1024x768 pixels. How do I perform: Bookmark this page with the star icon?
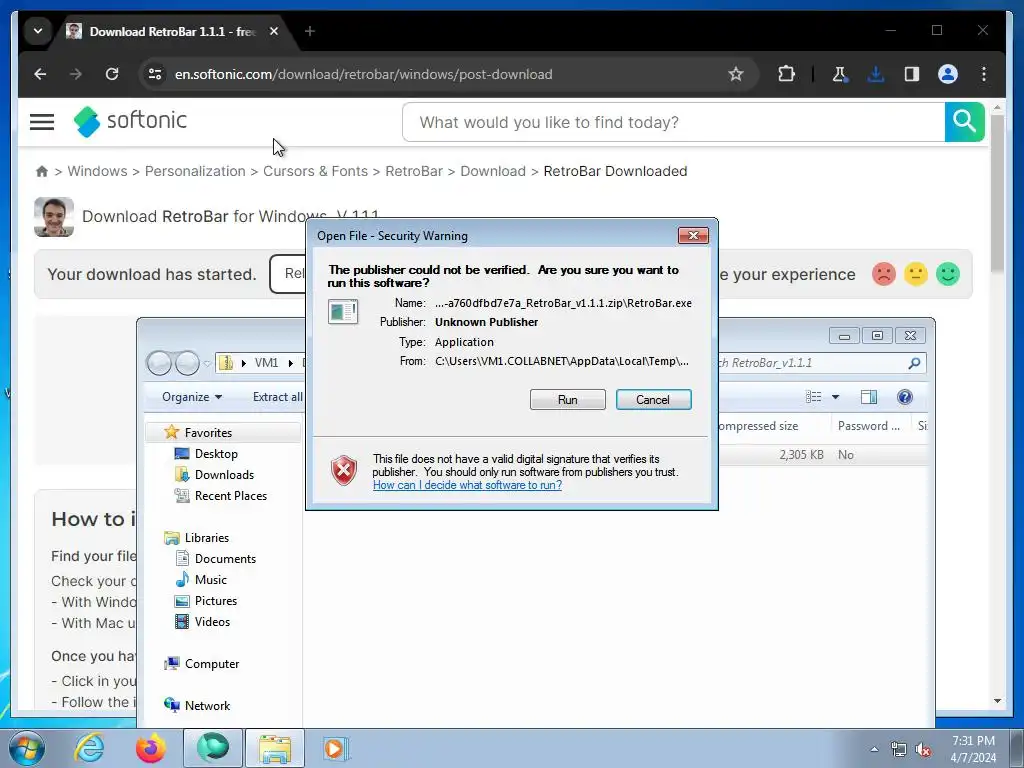coord(735,74)
